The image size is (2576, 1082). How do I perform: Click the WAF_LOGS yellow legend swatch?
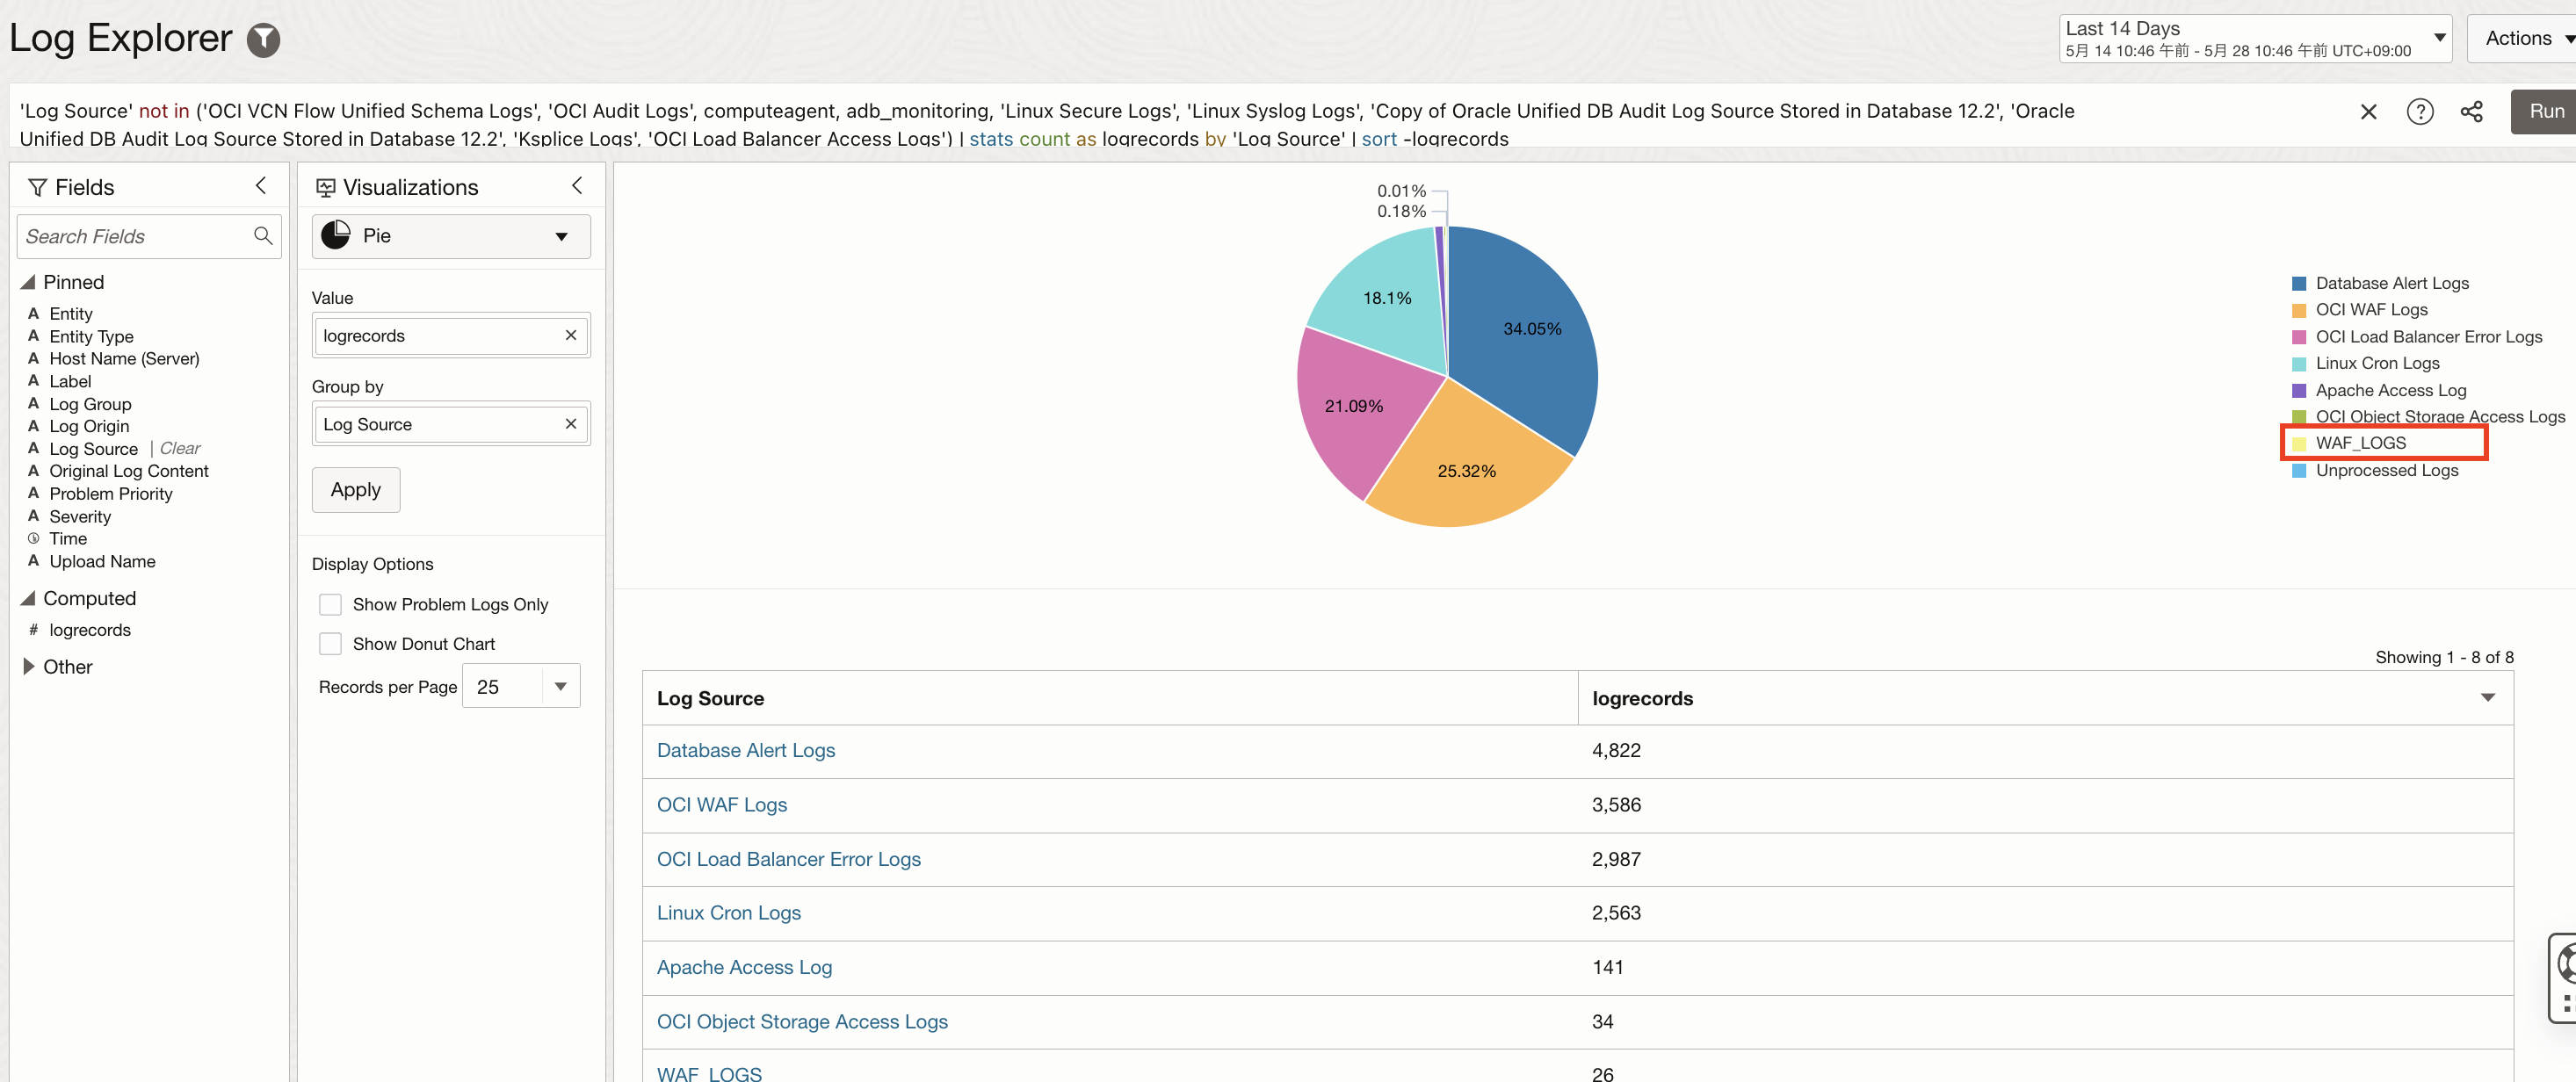tap(2299, 443)
